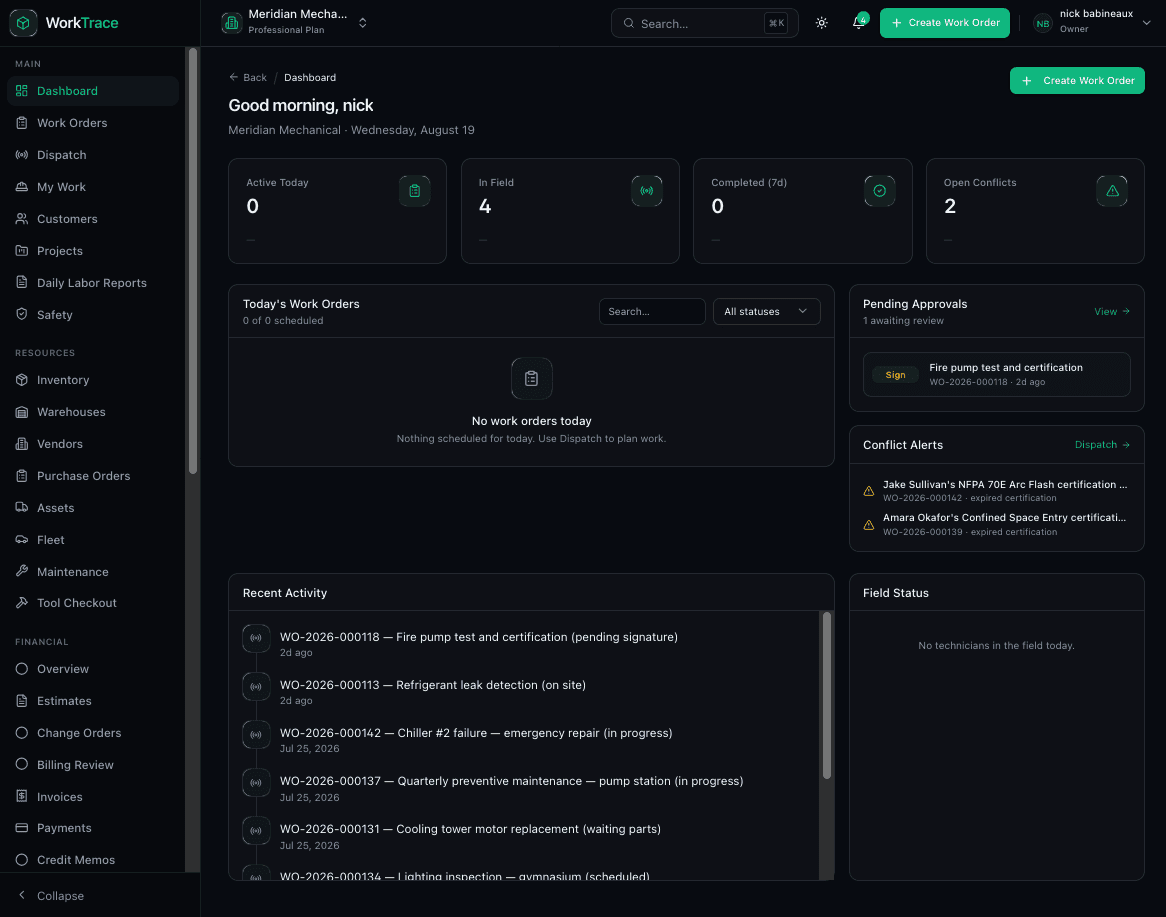This screenshot has width=1166, height=917.
Task: Open the All statuses filter dropdown
Action: tap(766, 312)
